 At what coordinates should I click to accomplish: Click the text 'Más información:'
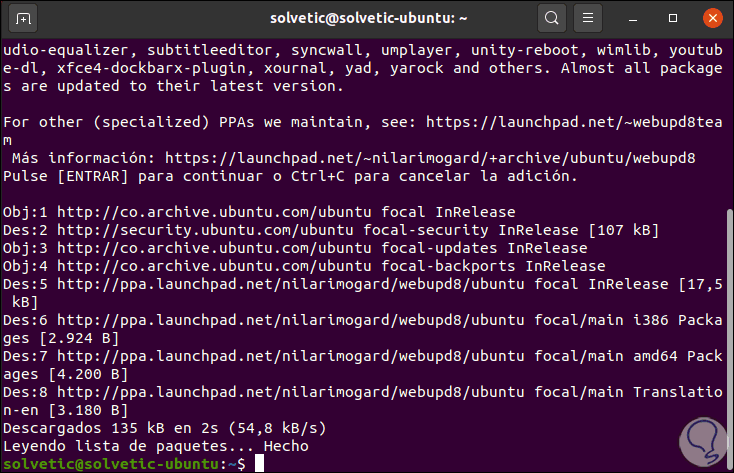pos(83,158)
